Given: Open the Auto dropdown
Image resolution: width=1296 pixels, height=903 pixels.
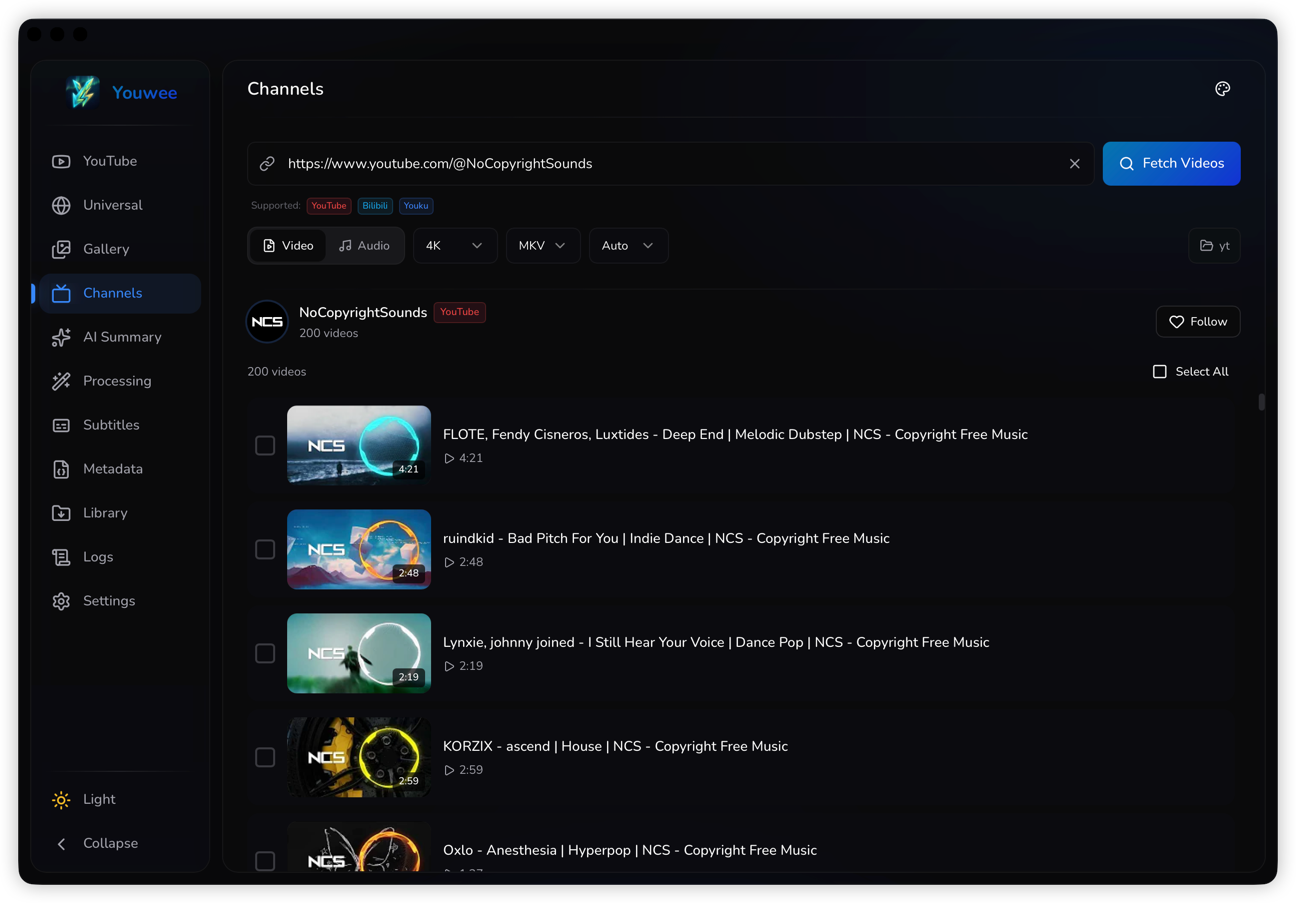Looking at the screenshot, I should (628, 246).
